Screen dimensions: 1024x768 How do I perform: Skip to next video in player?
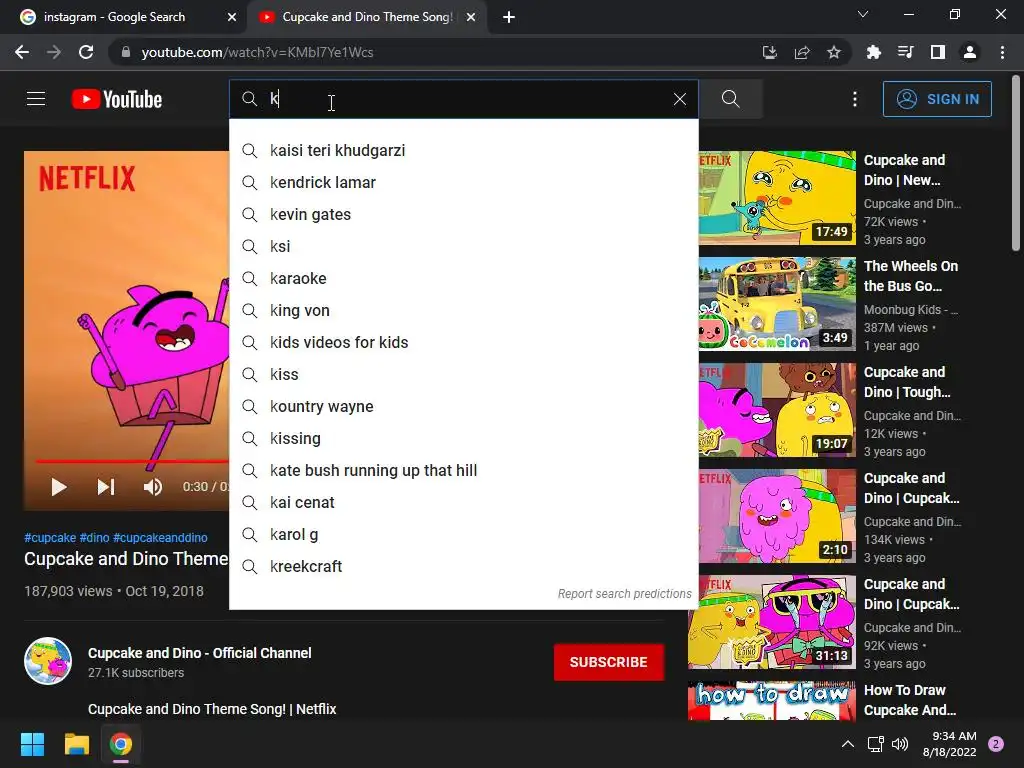point(106,487)
